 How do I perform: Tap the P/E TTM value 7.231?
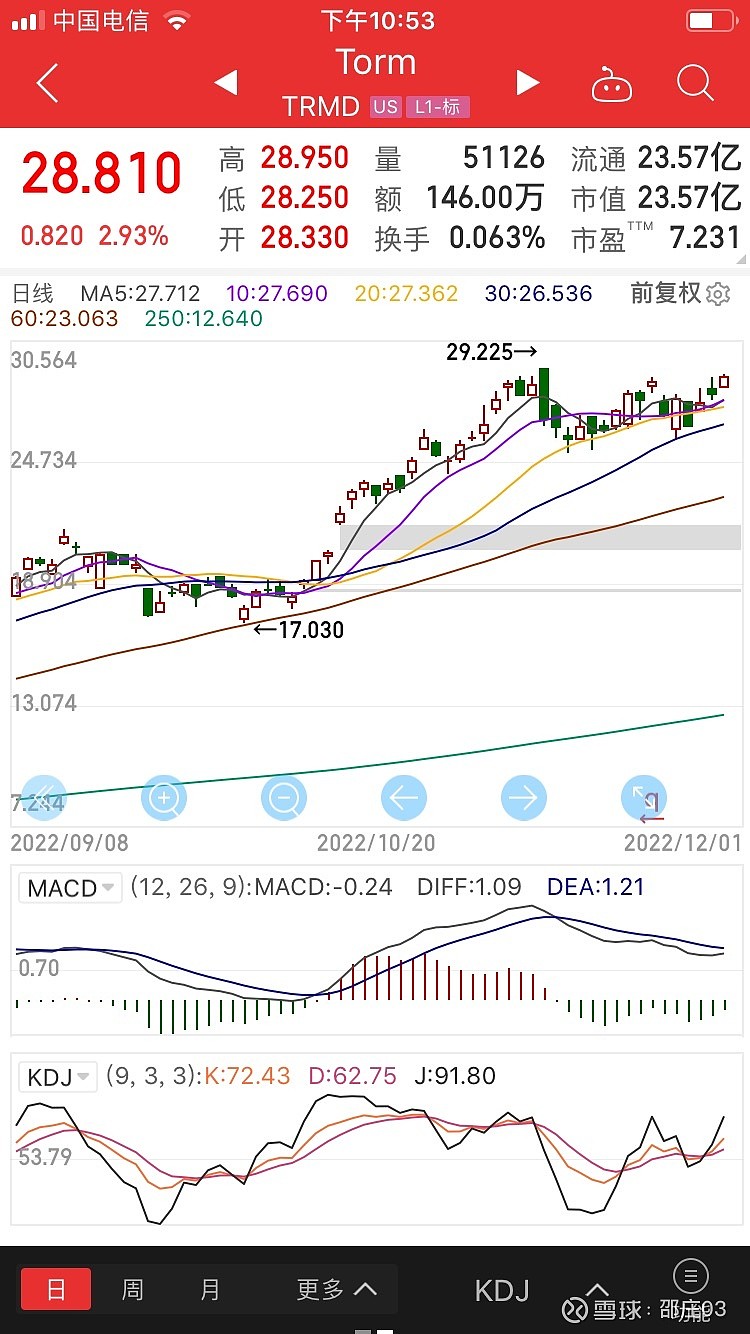pos(706,238)
